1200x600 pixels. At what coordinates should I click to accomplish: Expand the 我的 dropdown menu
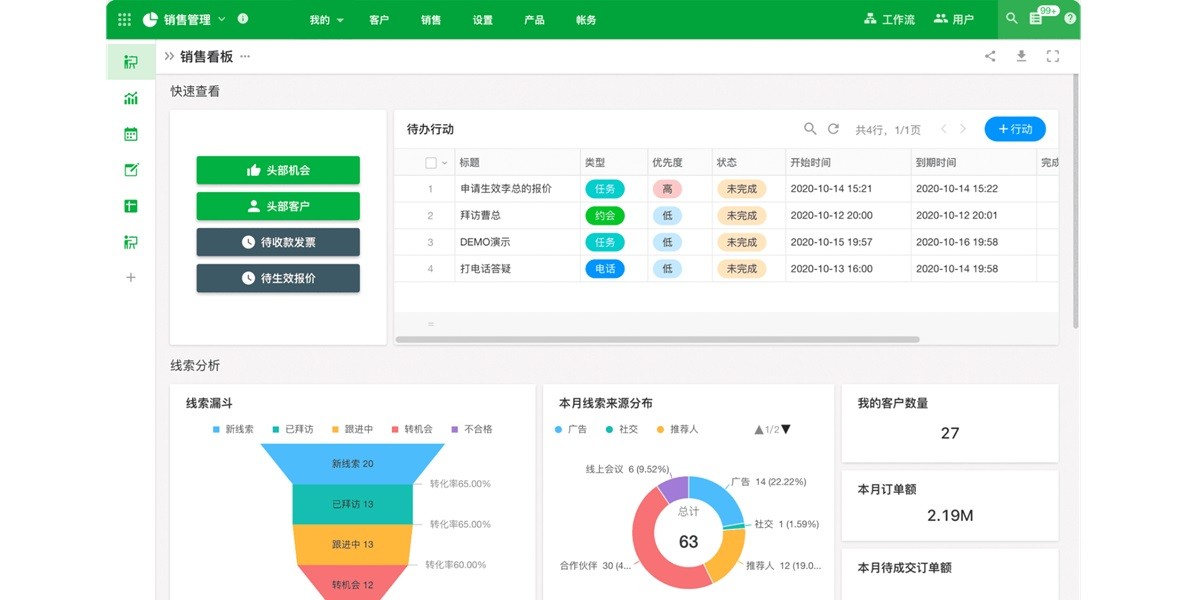[x=326, y=20]
